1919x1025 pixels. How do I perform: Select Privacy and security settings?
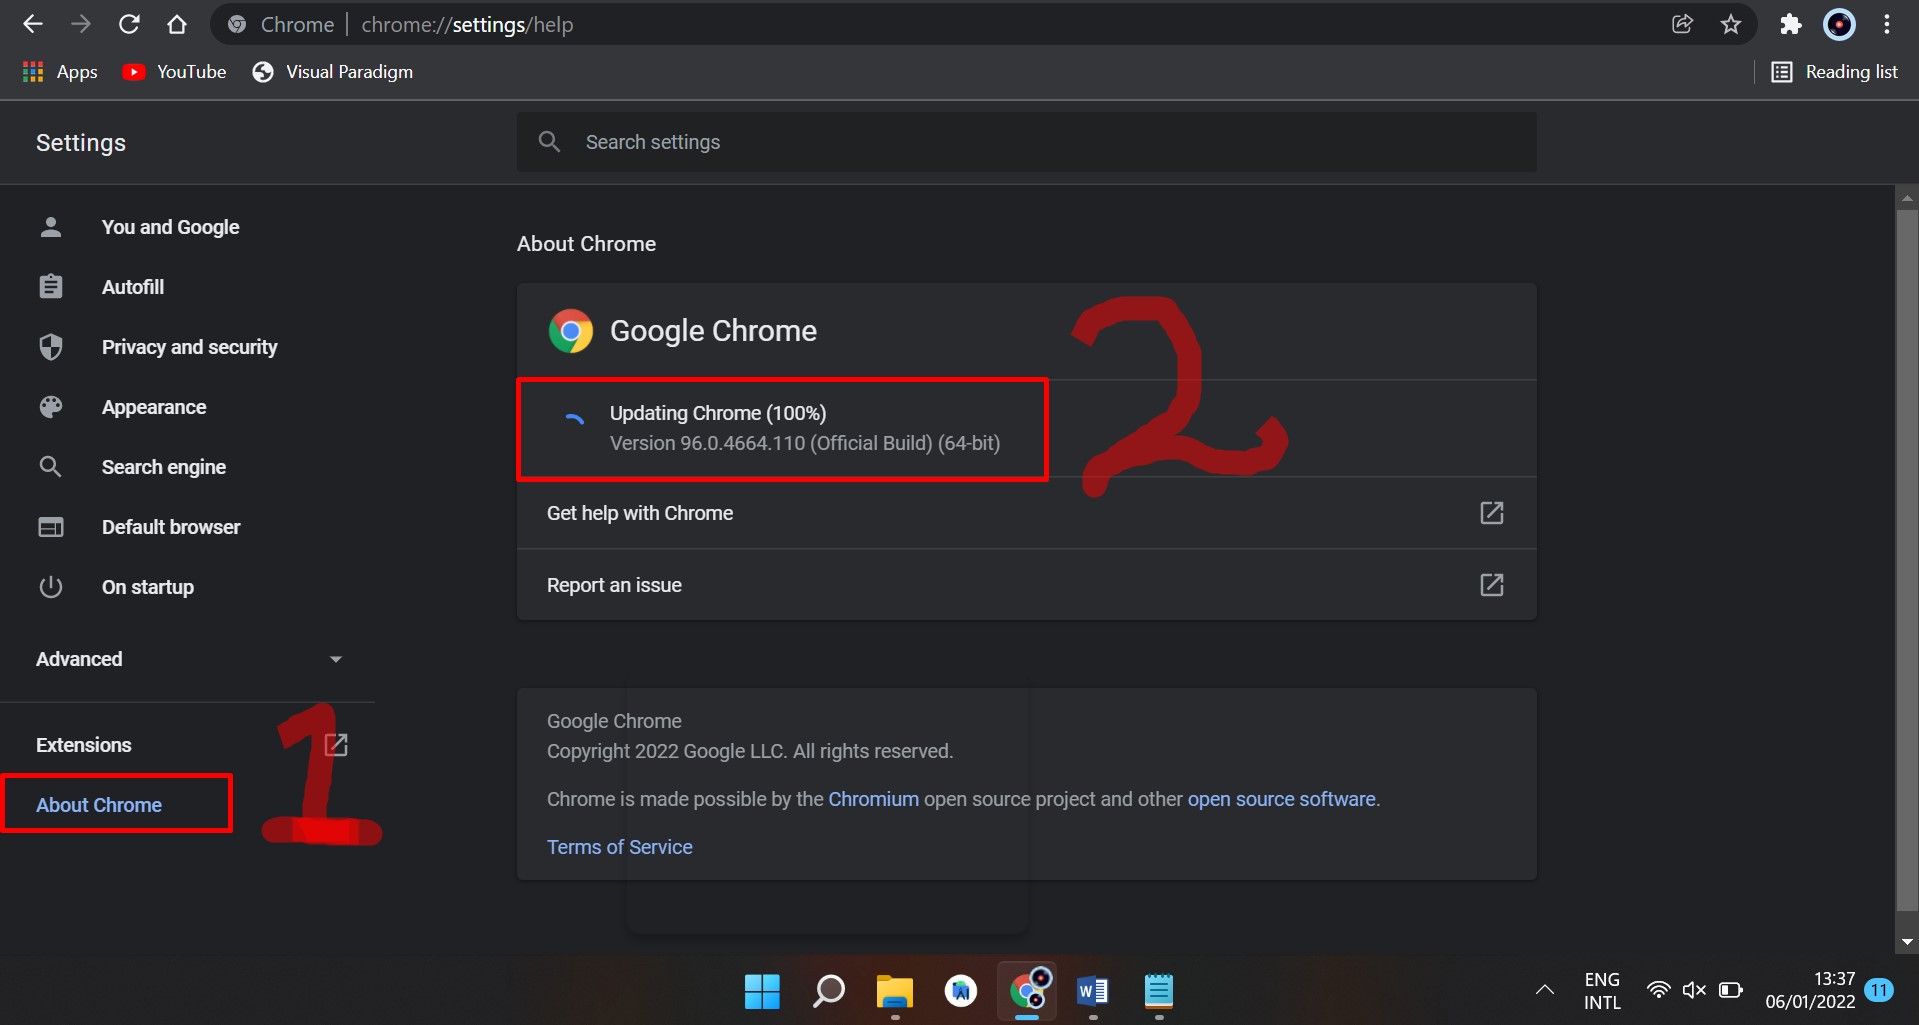tap(189, 347)
